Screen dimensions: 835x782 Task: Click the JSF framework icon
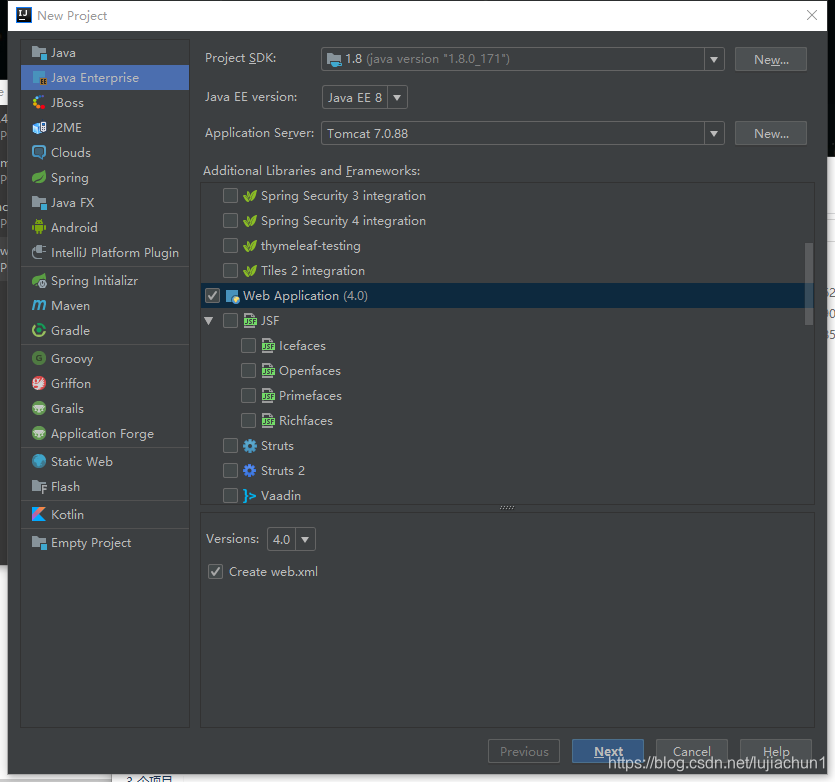[250, 320]
